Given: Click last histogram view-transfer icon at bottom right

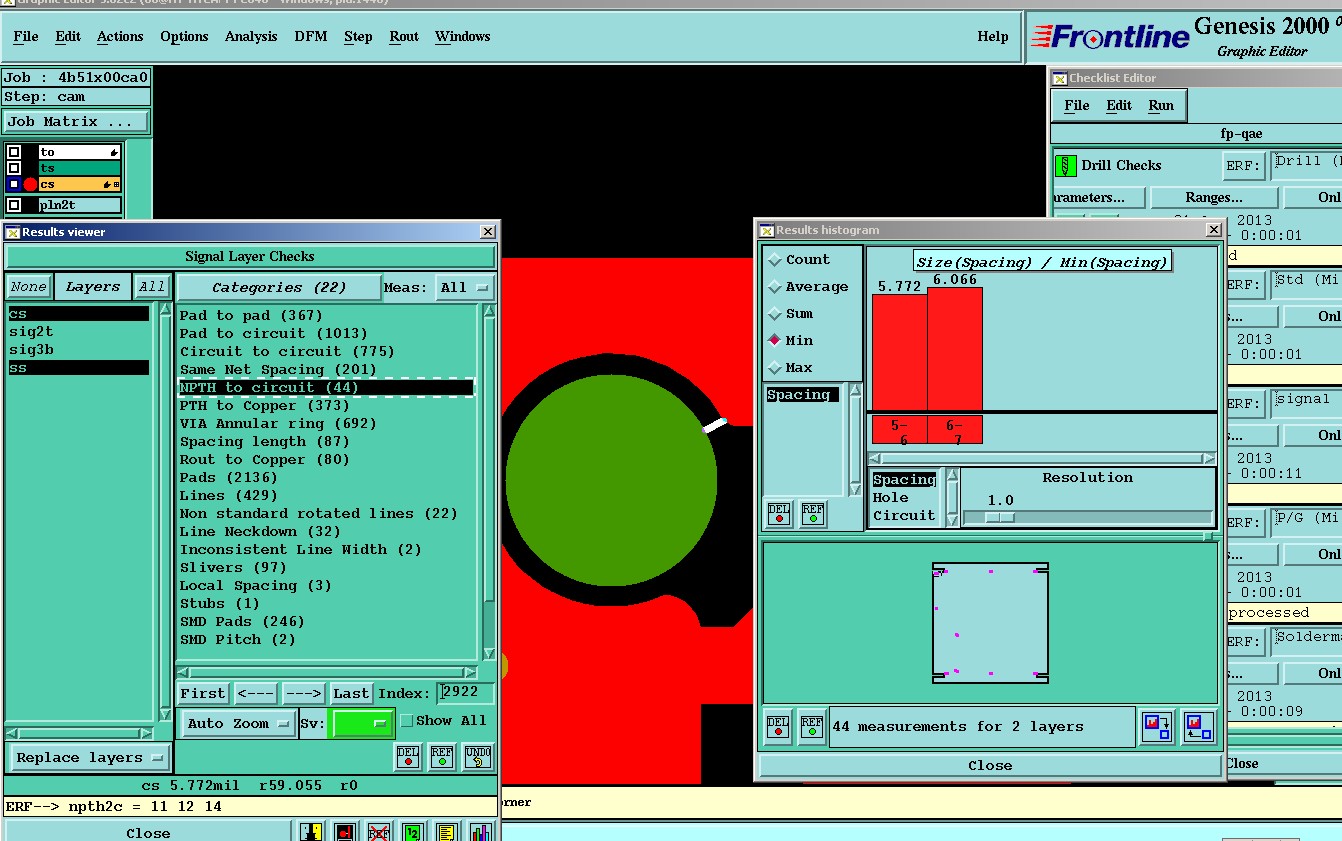Looking at the screenshot, I should [x=1197, y=726].
